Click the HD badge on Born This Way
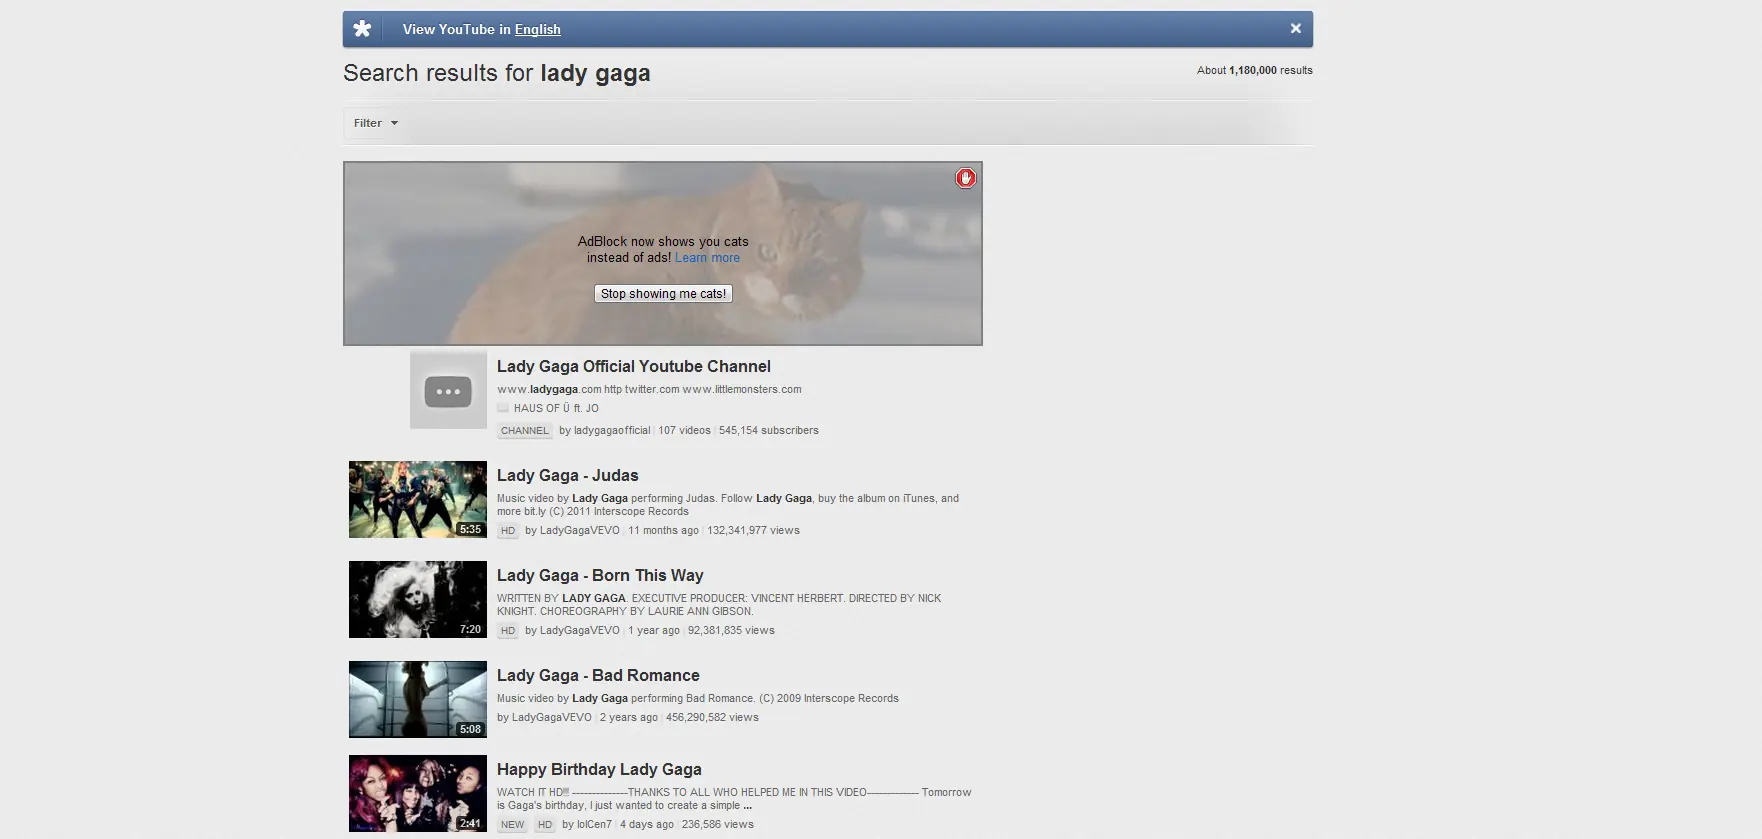 coord(508,631)
